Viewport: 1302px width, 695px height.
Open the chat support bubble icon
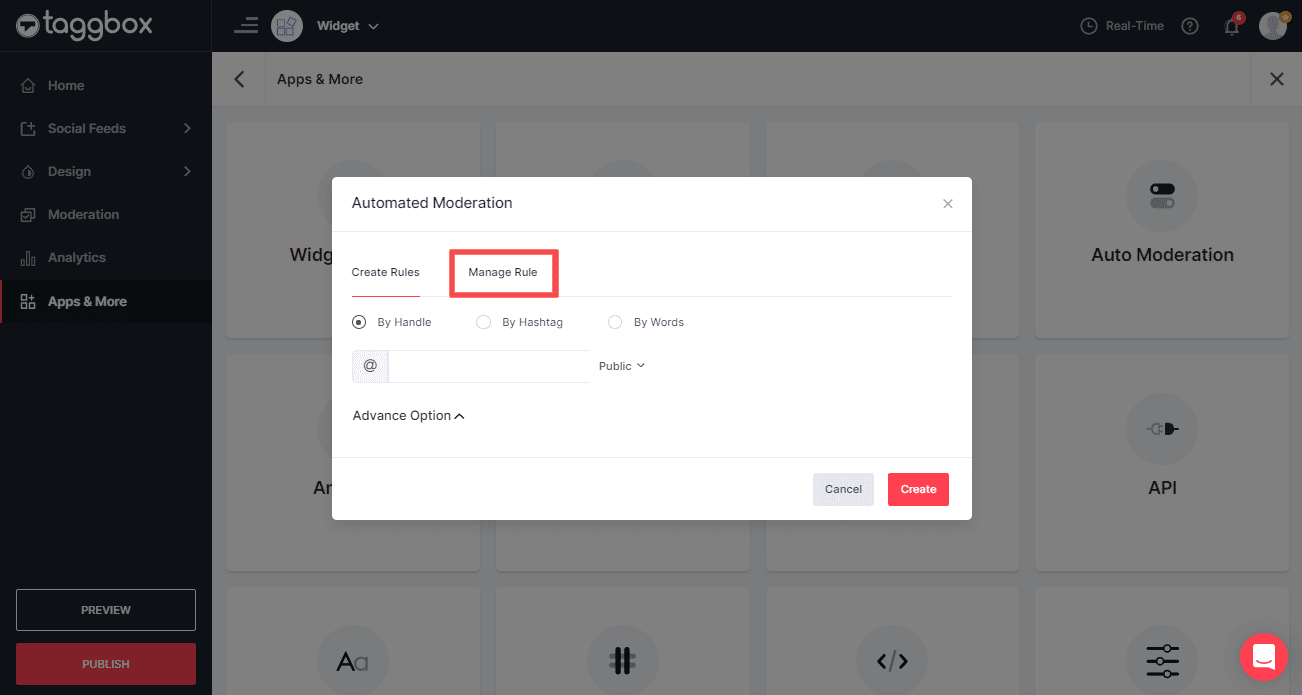point(1263,657)
